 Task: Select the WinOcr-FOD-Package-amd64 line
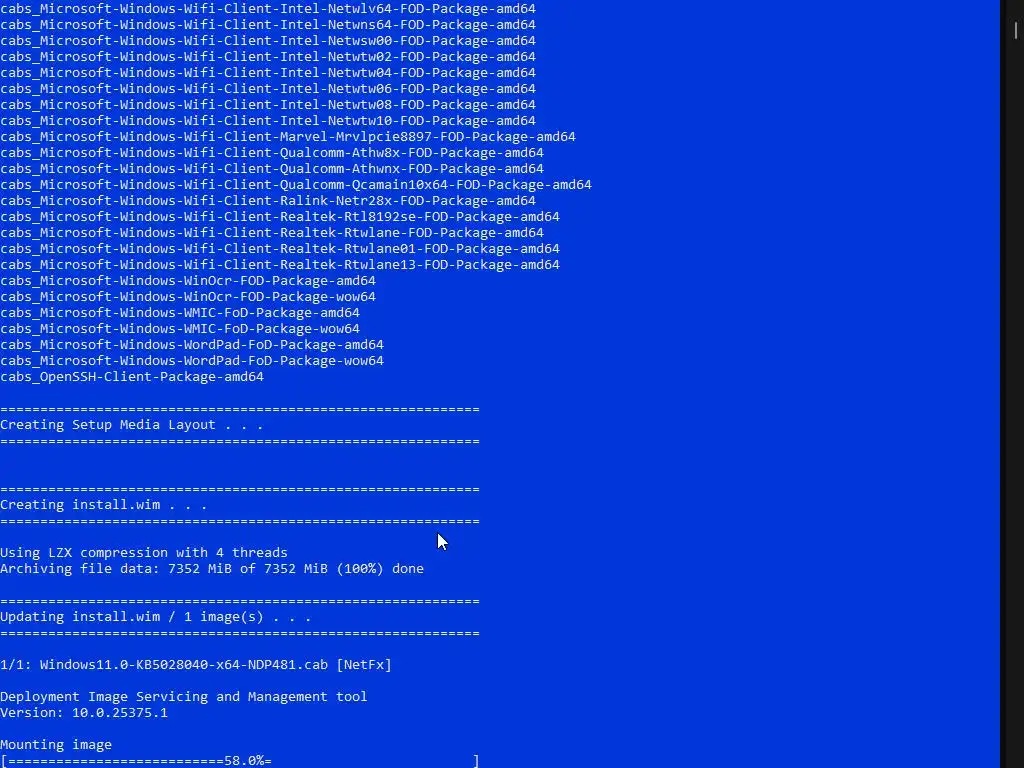pyautogui.click(x=188, y=281)
